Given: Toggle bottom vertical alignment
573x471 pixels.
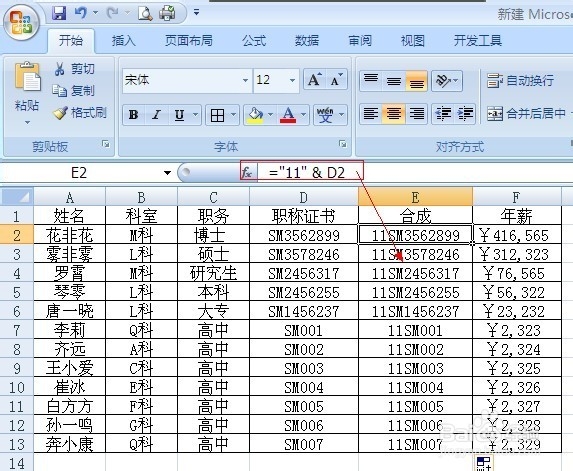Looking at the screenshot, I should [x=416, y=80].
